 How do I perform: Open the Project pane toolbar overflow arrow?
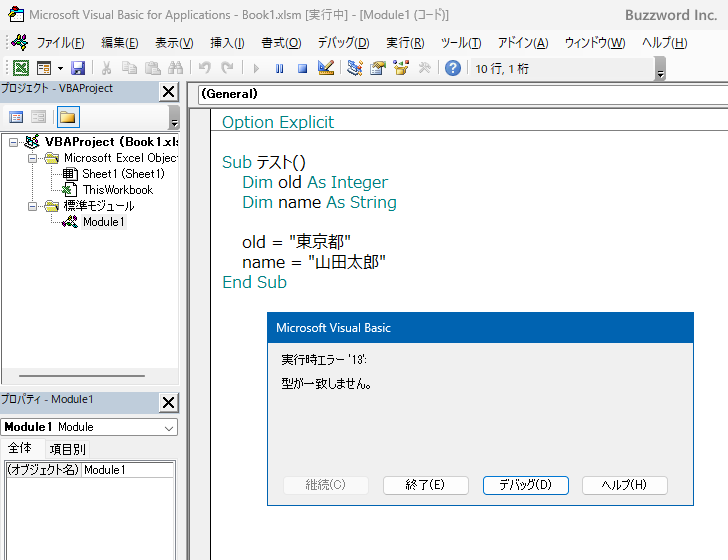(174, 117)
